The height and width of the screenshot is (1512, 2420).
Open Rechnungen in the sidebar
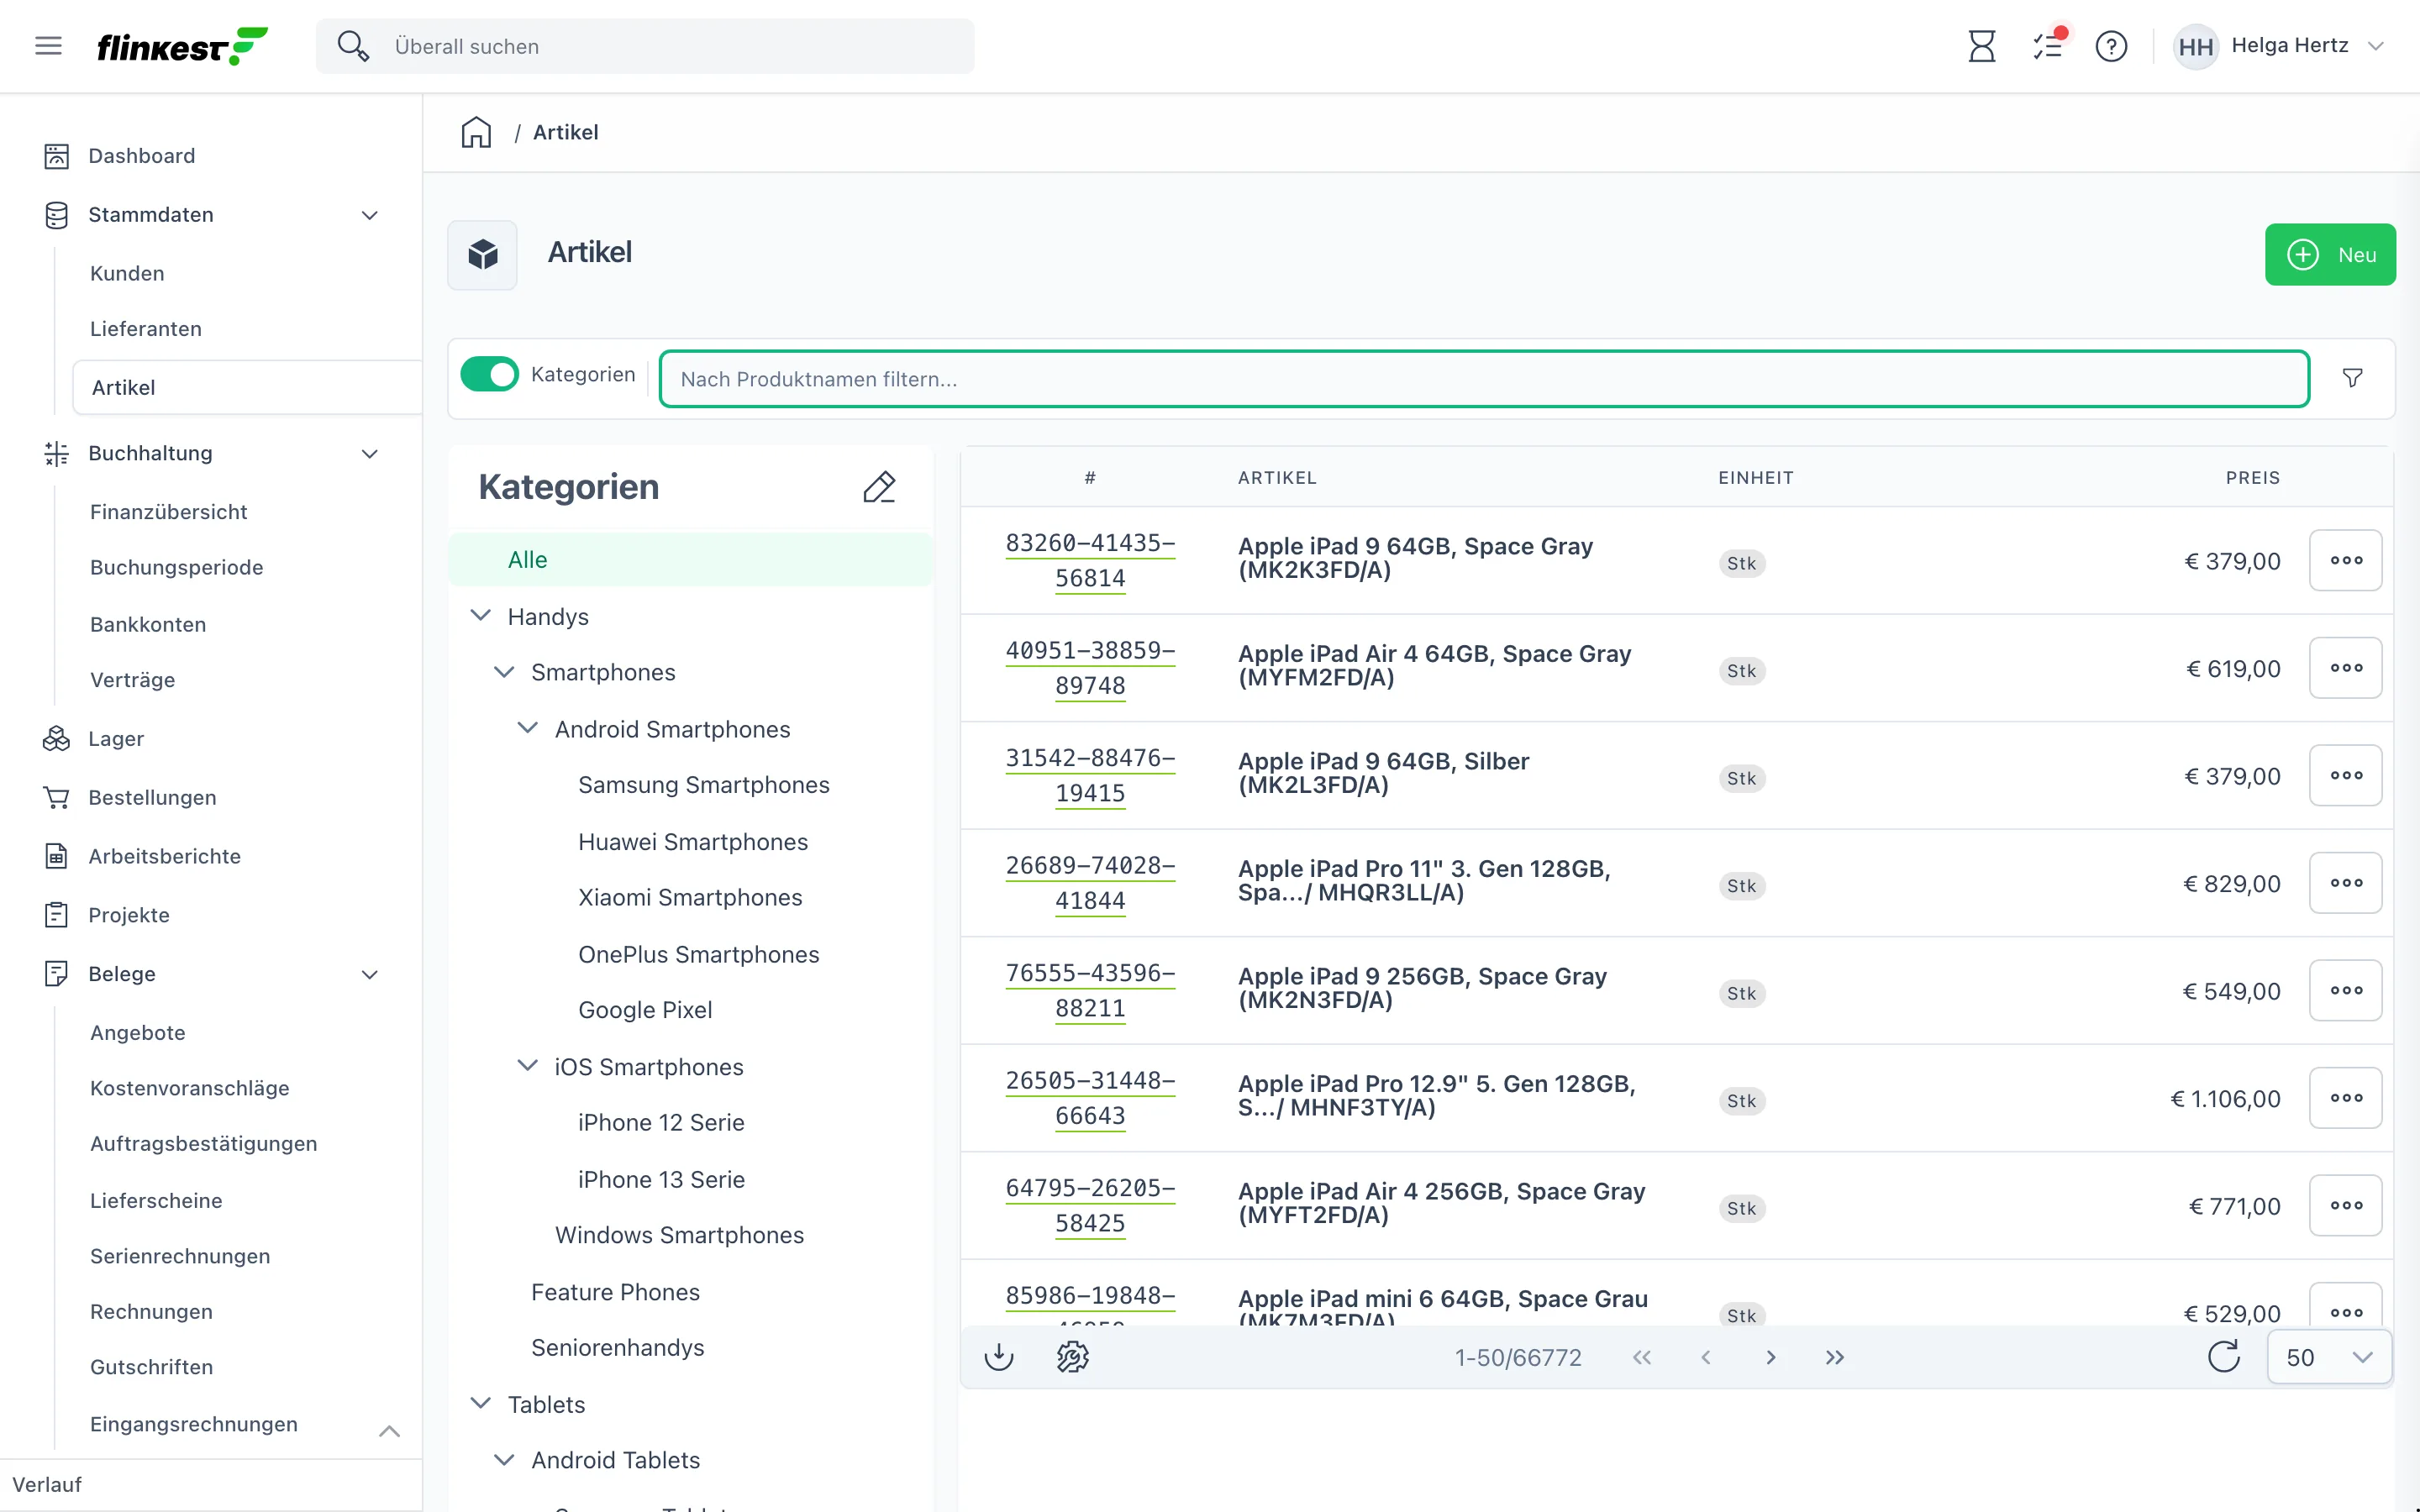(151, 1311)
